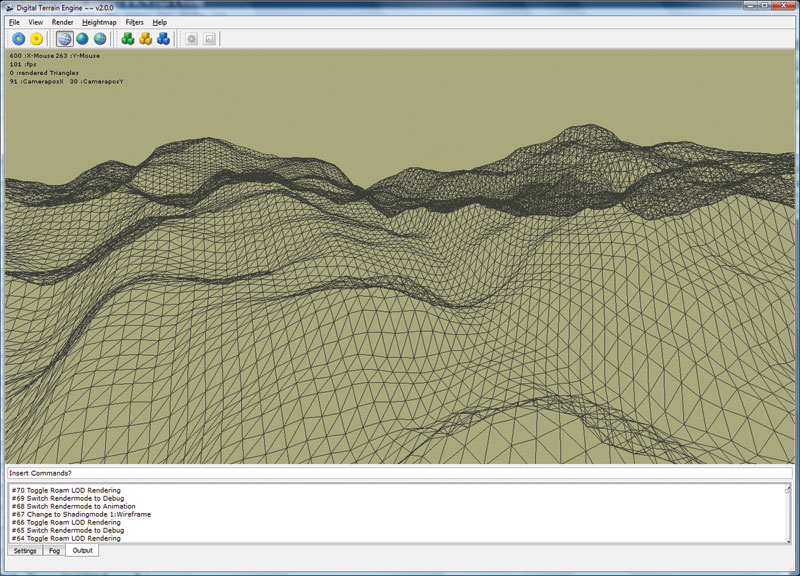Image resolution: width=800 pixels, height=576 pixels.
Task: Select the solid blue-green globe icon
Action: [82, 39]
